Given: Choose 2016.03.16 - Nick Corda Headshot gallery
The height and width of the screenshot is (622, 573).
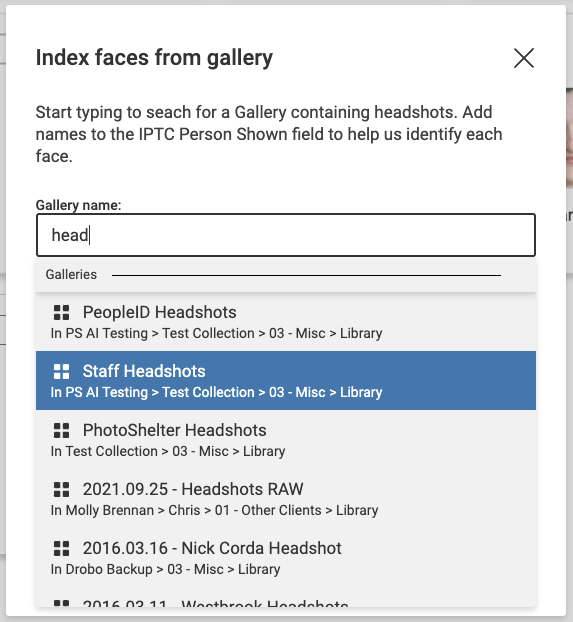Looking at the screenshot, I should click(x=286, y=558).
